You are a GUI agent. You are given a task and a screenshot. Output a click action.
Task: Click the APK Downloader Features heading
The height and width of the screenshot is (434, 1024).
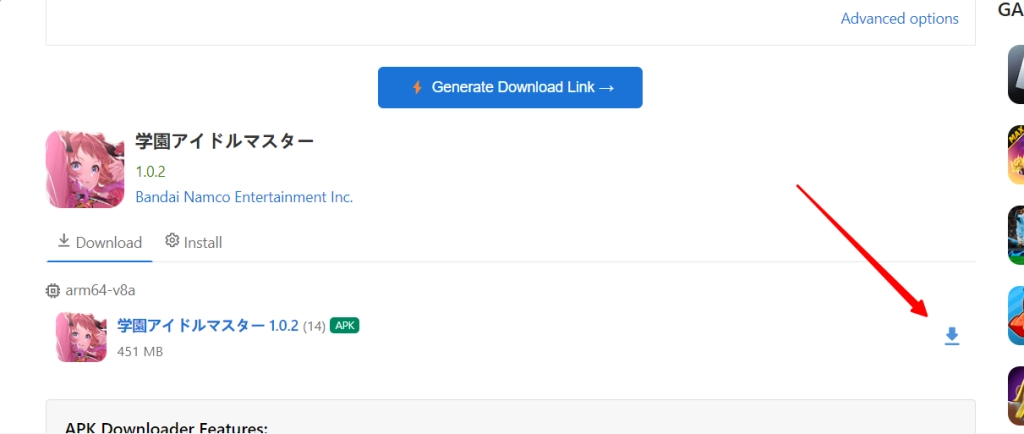(166, 428)
